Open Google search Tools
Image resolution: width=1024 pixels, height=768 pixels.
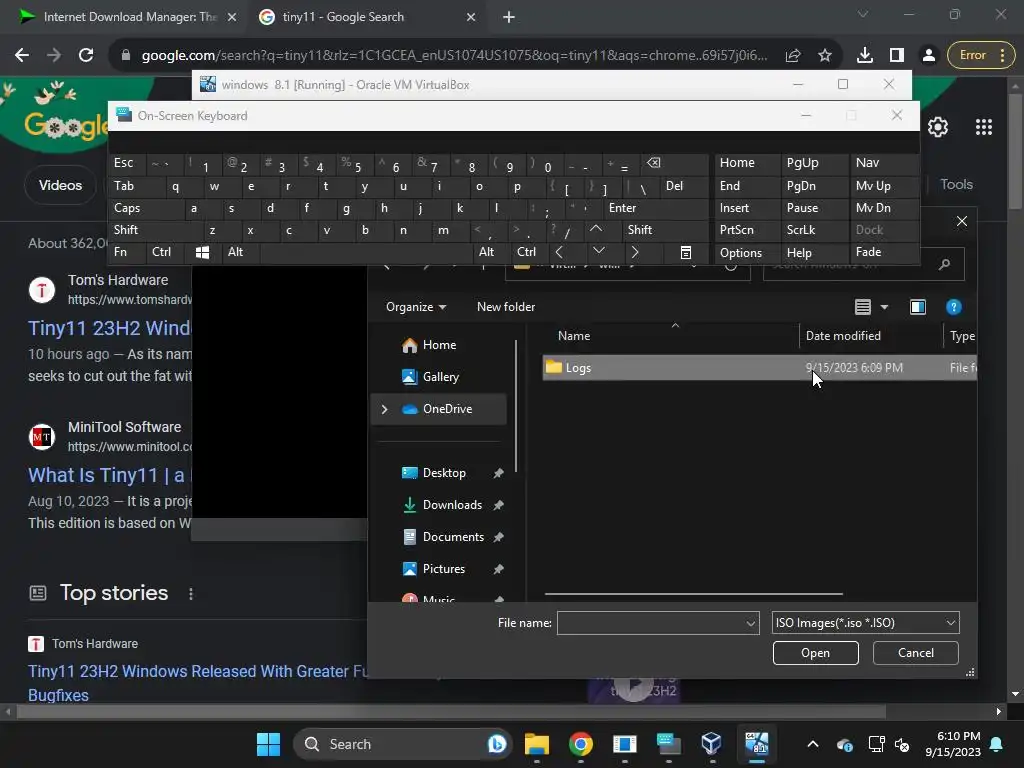956,185
